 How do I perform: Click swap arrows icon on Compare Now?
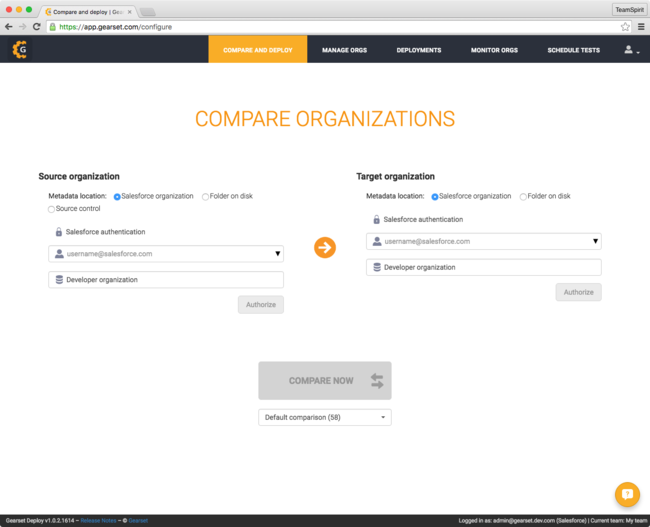click(377, 381)
